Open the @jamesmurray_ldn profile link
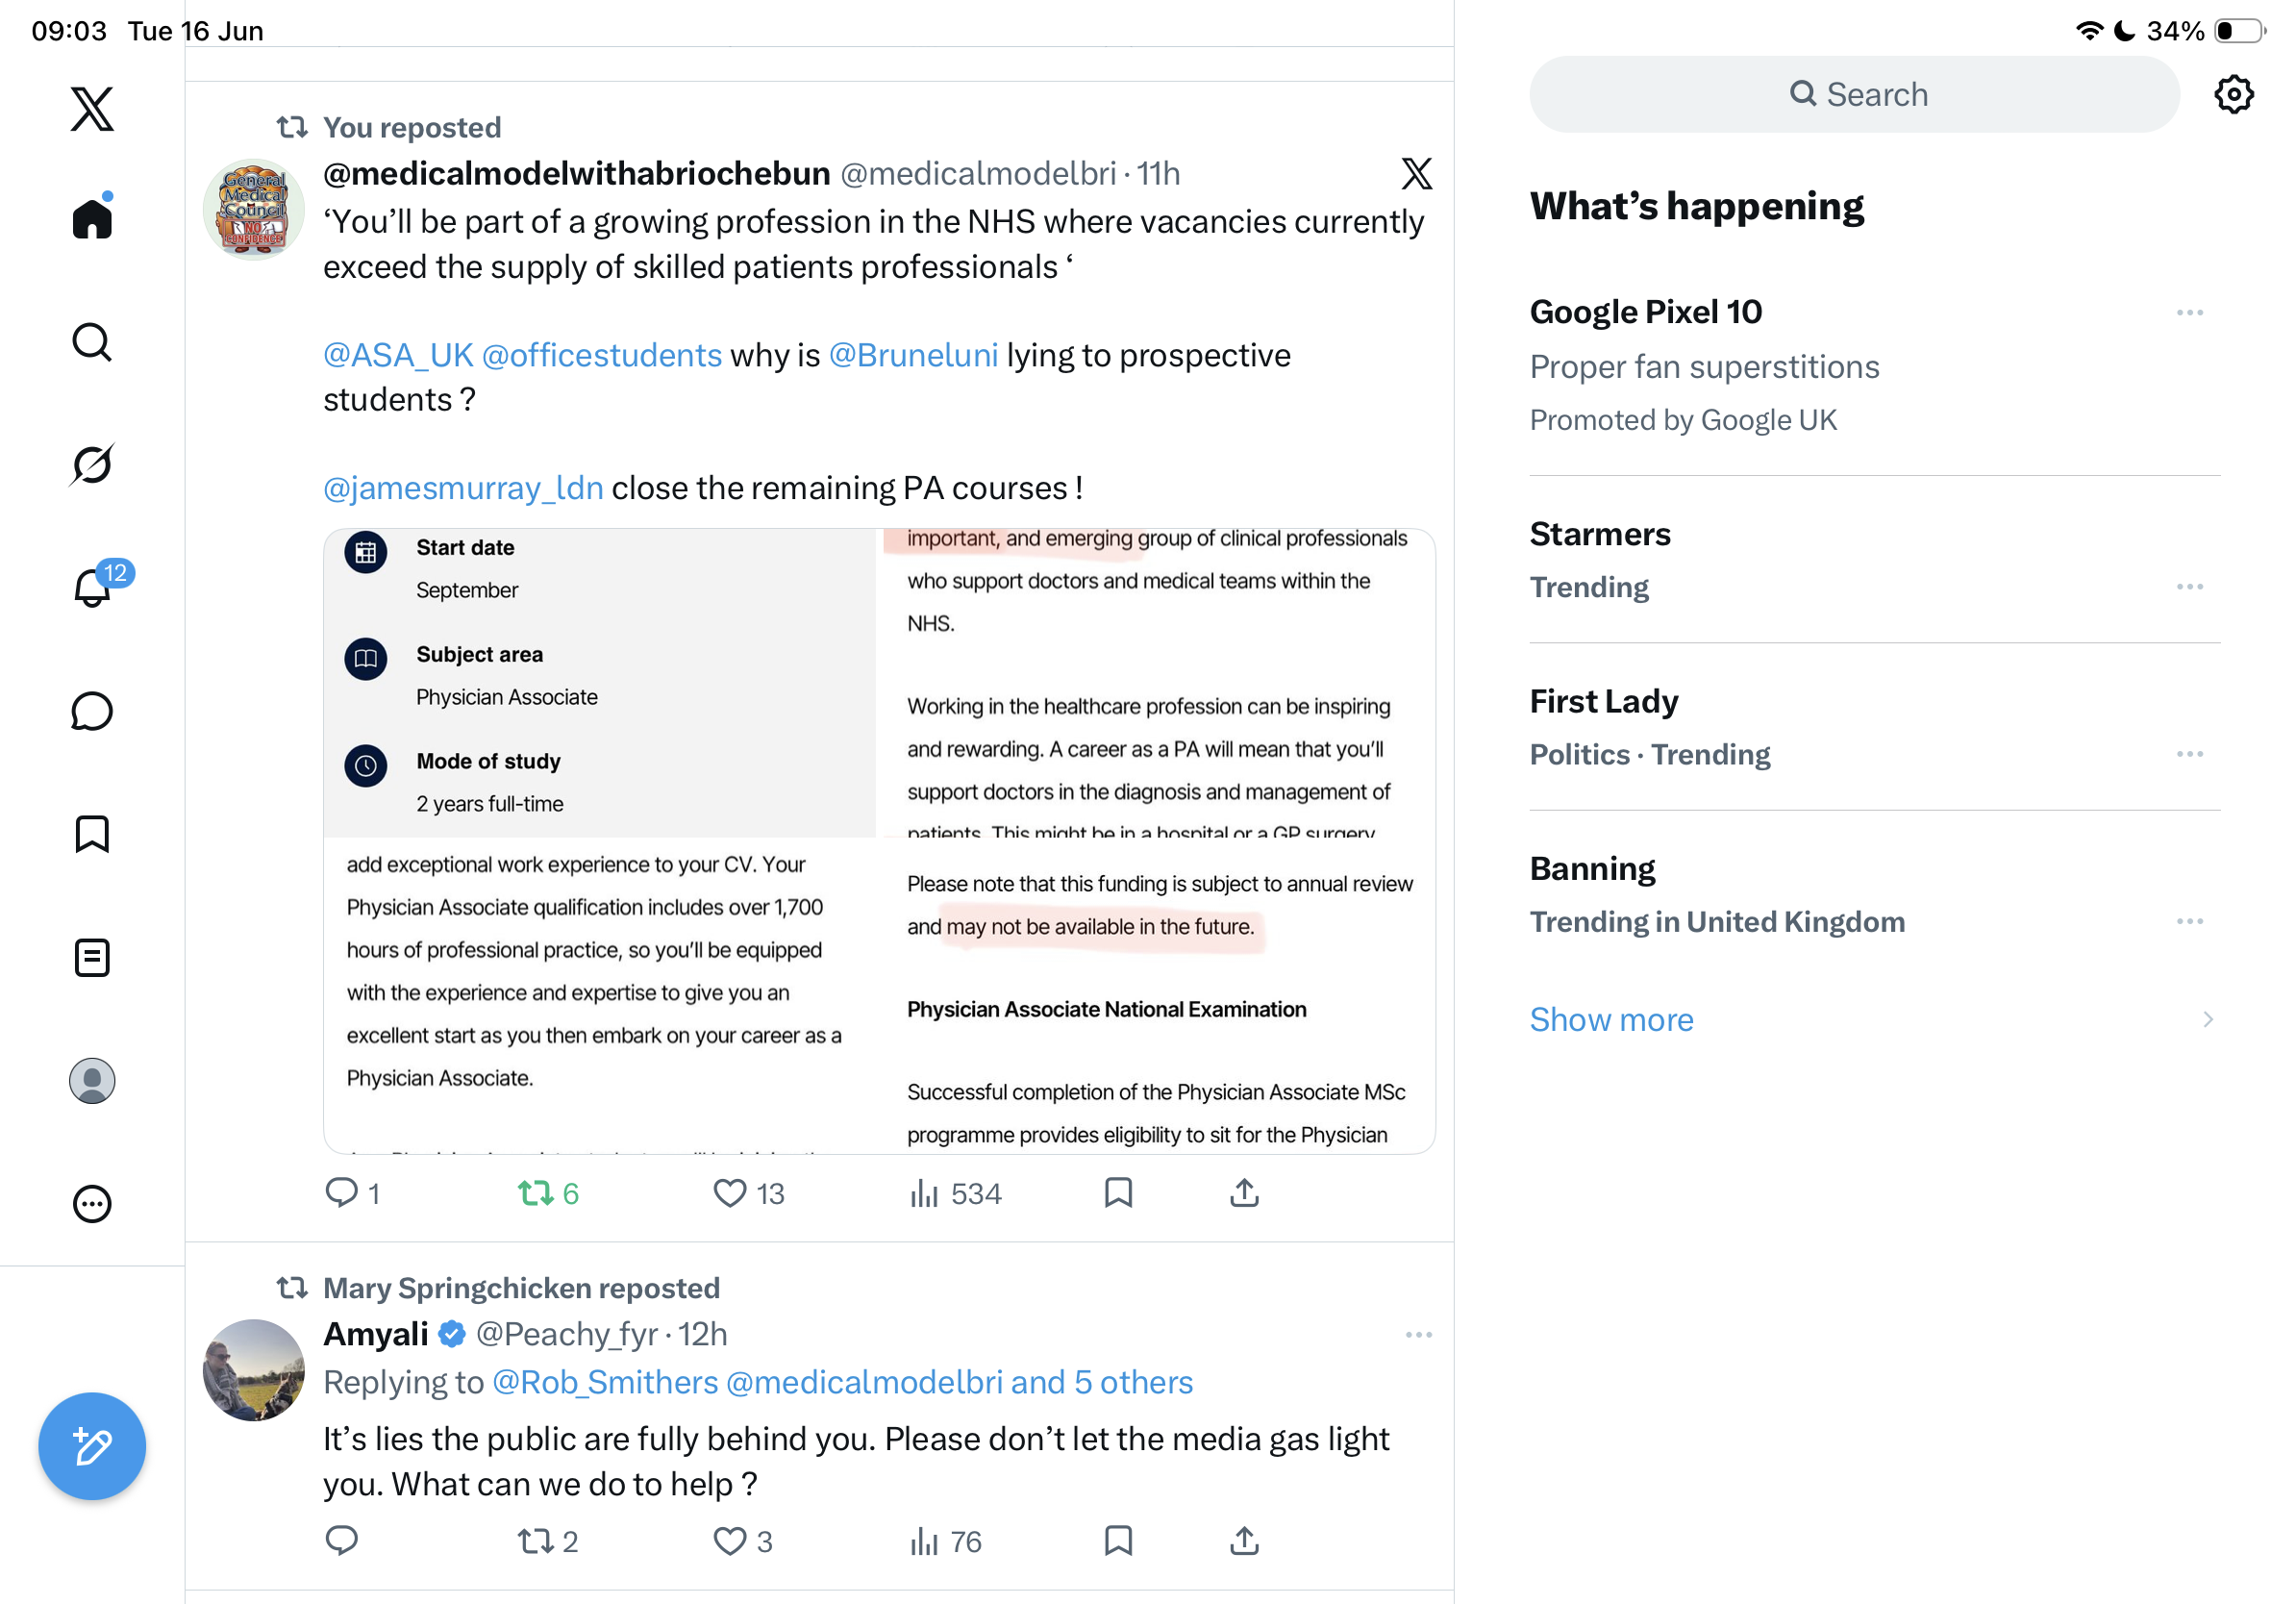Image resolution: width=2296 pixels, height=1604 pixels. (x=463, y=488)
